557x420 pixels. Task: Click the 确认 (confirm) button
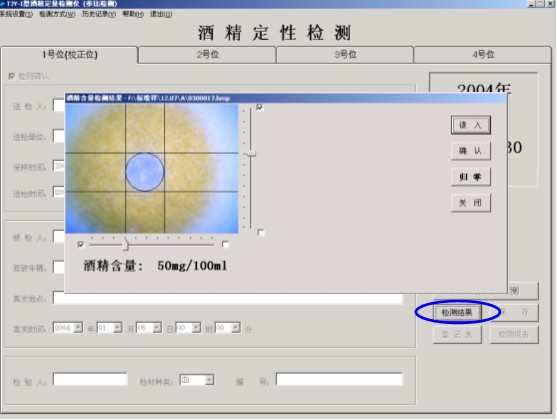click(x=471, y=151)
